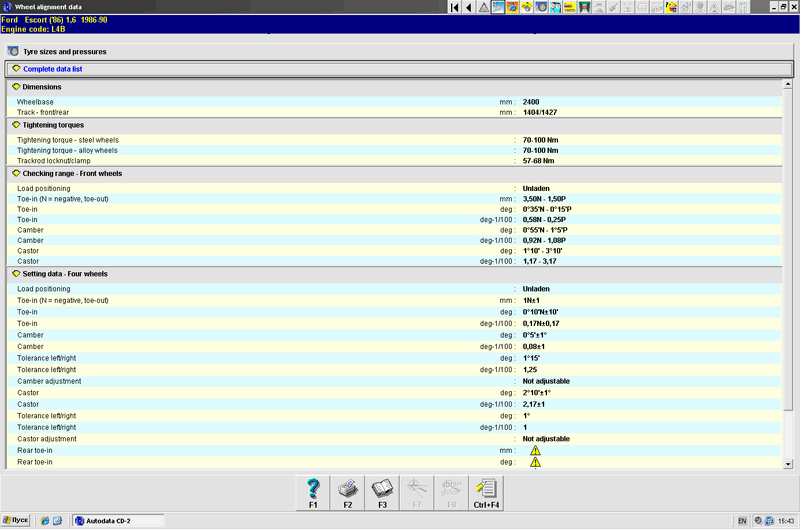Collapse the Dimensions section arrow

coord(16,87)
